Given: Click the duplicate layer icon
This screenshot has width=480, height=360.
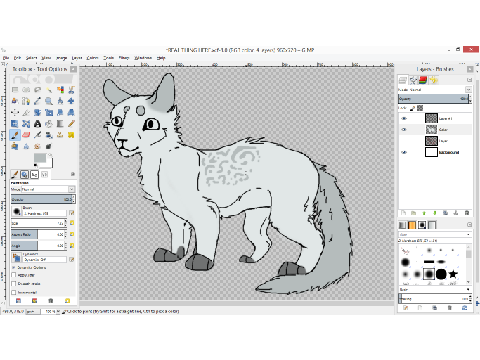Looking at the screenshot, I should pos(445,213).
